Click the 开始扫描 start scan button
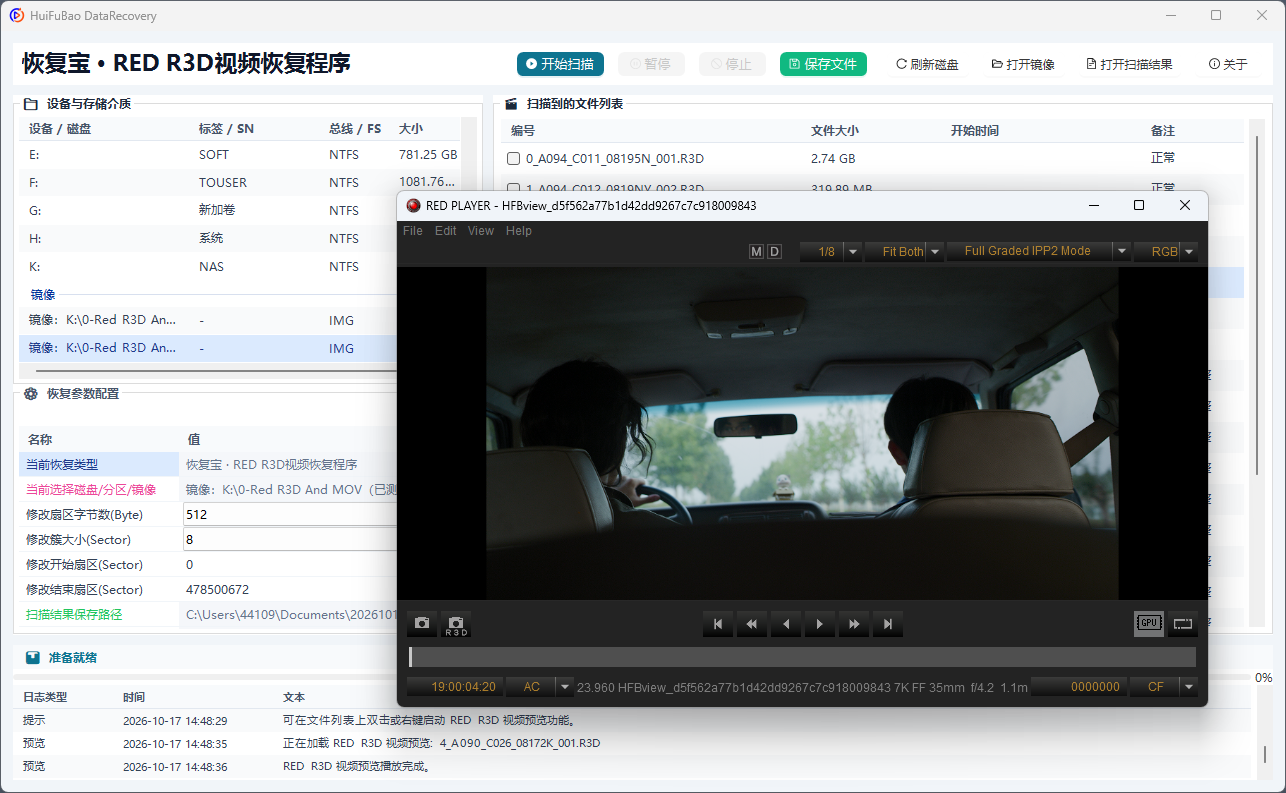This screenshot has height=793, width=1286. tap(560, 64)
